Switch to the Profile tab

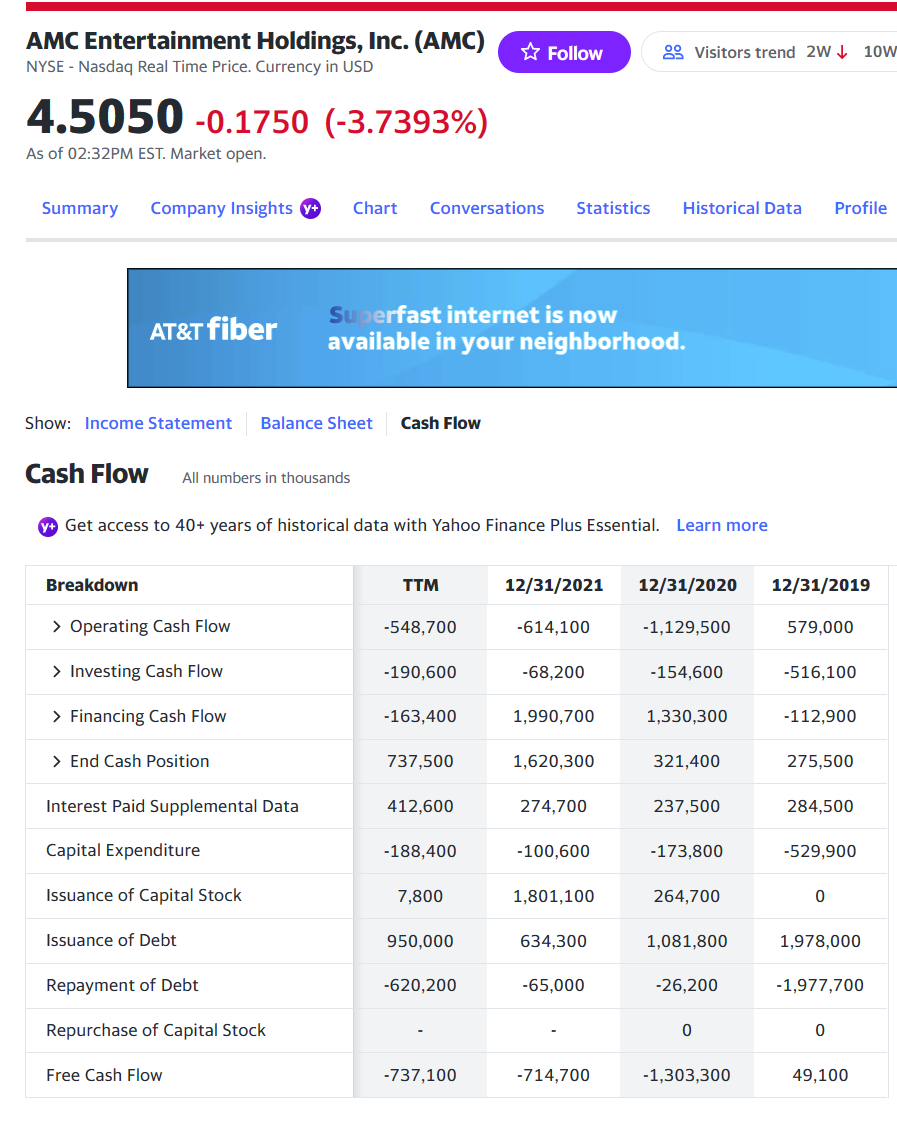coord(860,208)
